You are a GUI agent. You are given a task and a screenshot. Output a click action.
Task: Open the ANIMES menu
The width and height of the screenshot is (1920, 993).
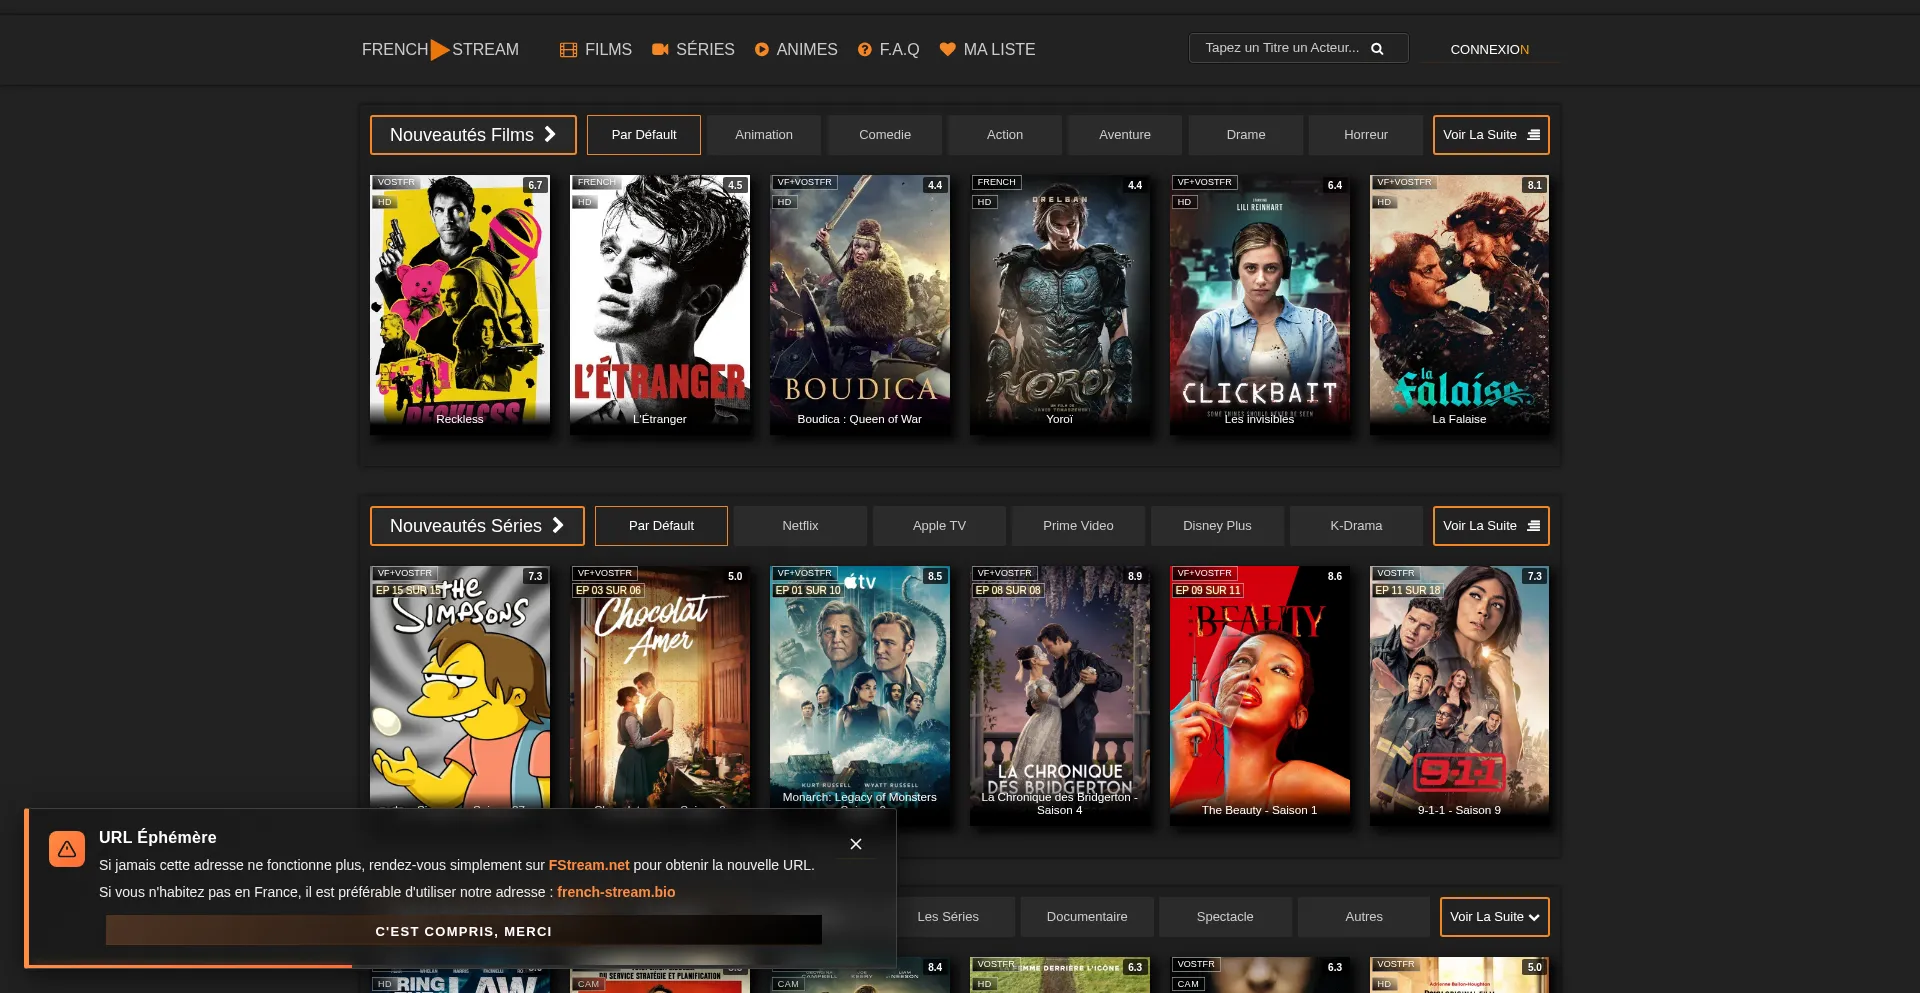tap(796, 49)
